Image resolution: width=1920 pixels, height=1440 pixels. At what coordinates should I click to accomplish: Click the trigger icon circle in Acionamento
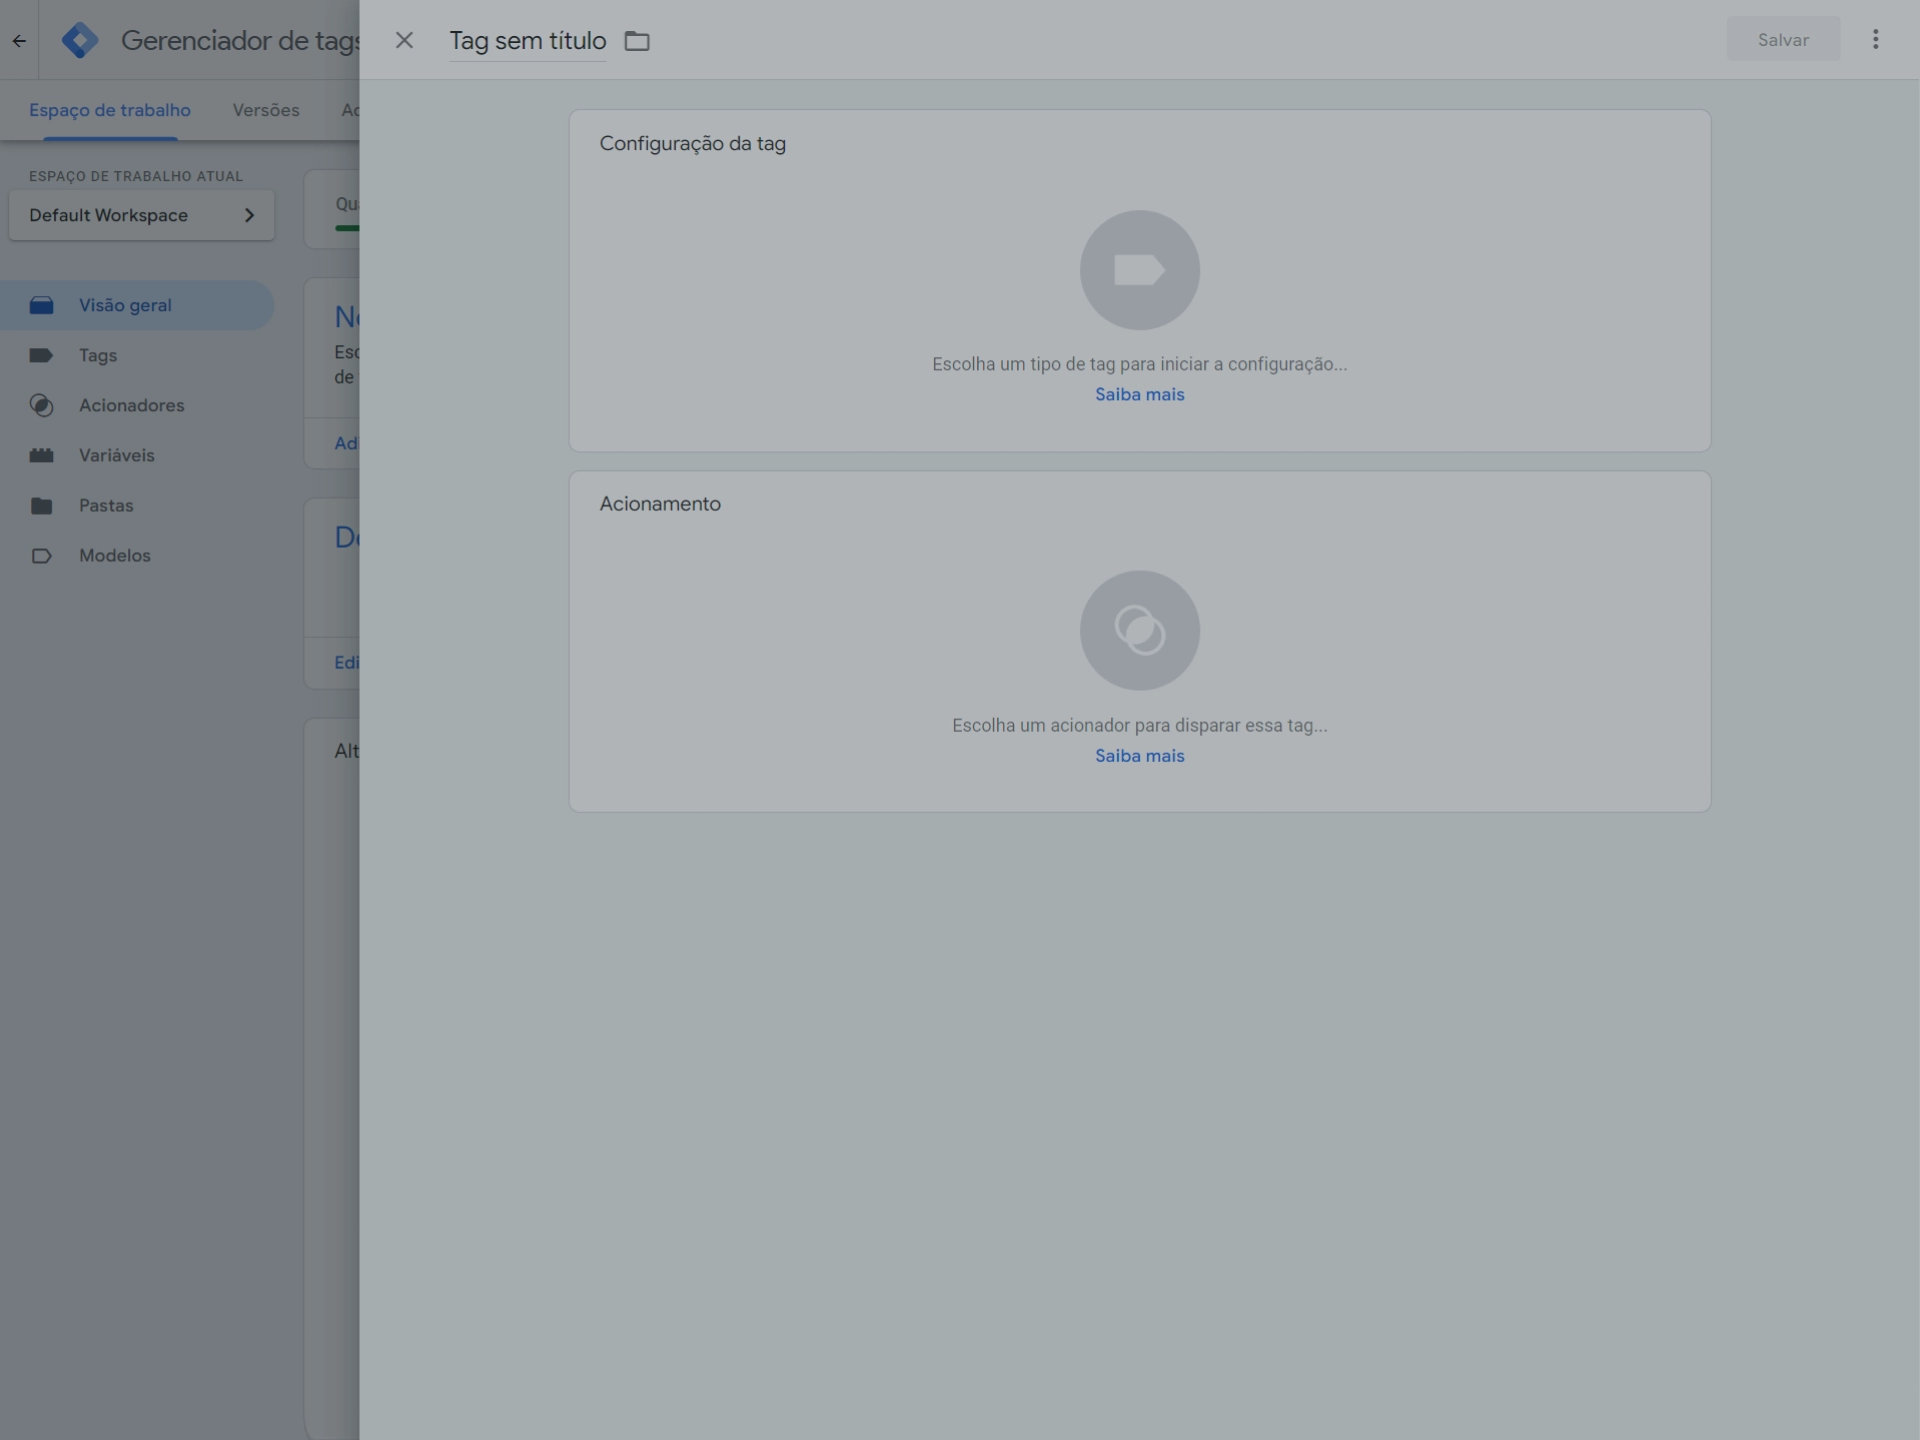click(x=1139, y=630)
